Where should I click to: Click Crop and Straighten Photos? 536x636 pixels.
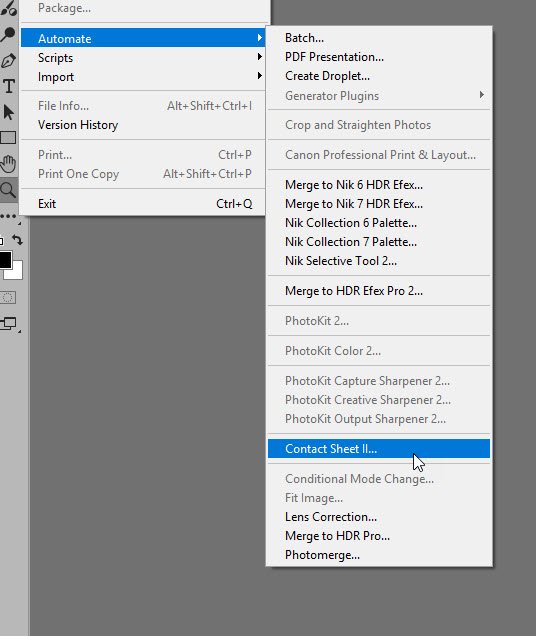379,125
